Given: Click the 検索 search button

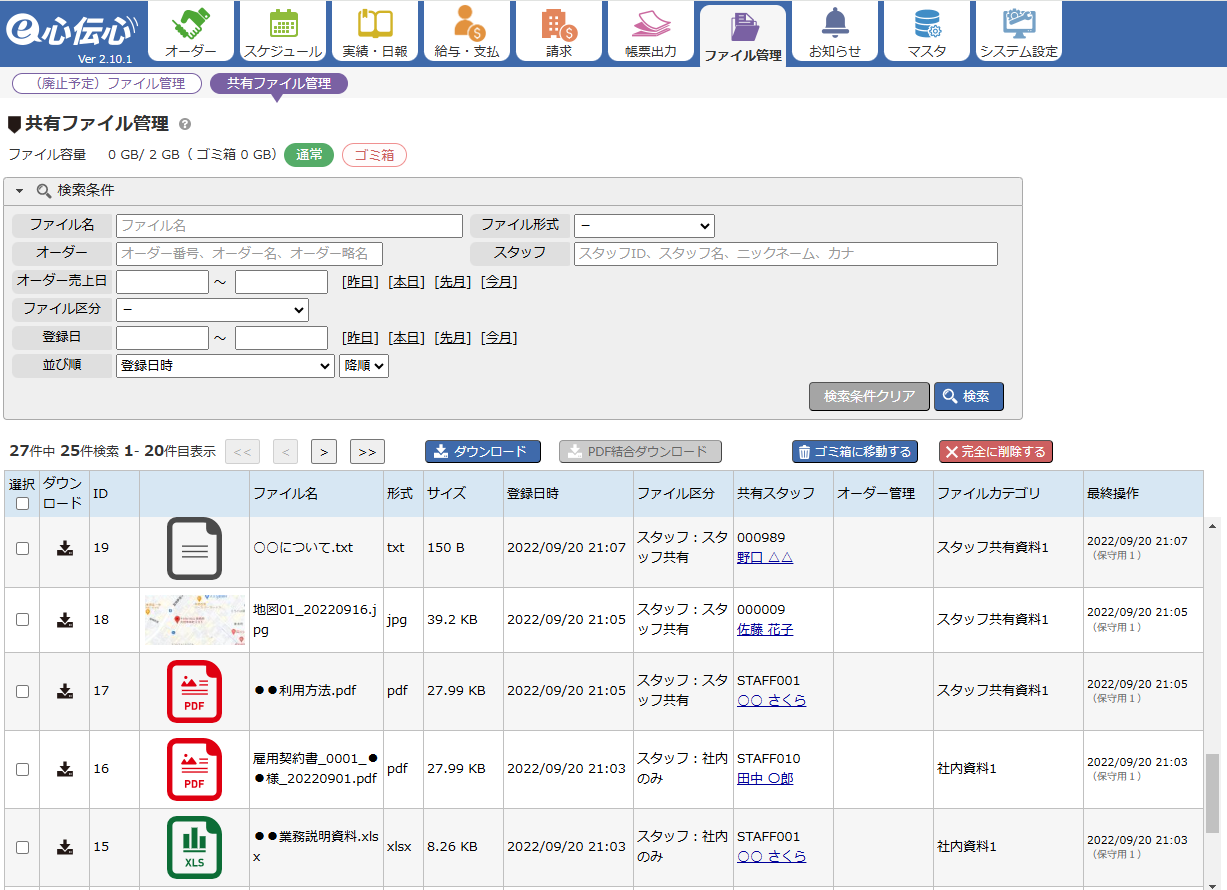Looking at the screenshot, I should [969, 397].
